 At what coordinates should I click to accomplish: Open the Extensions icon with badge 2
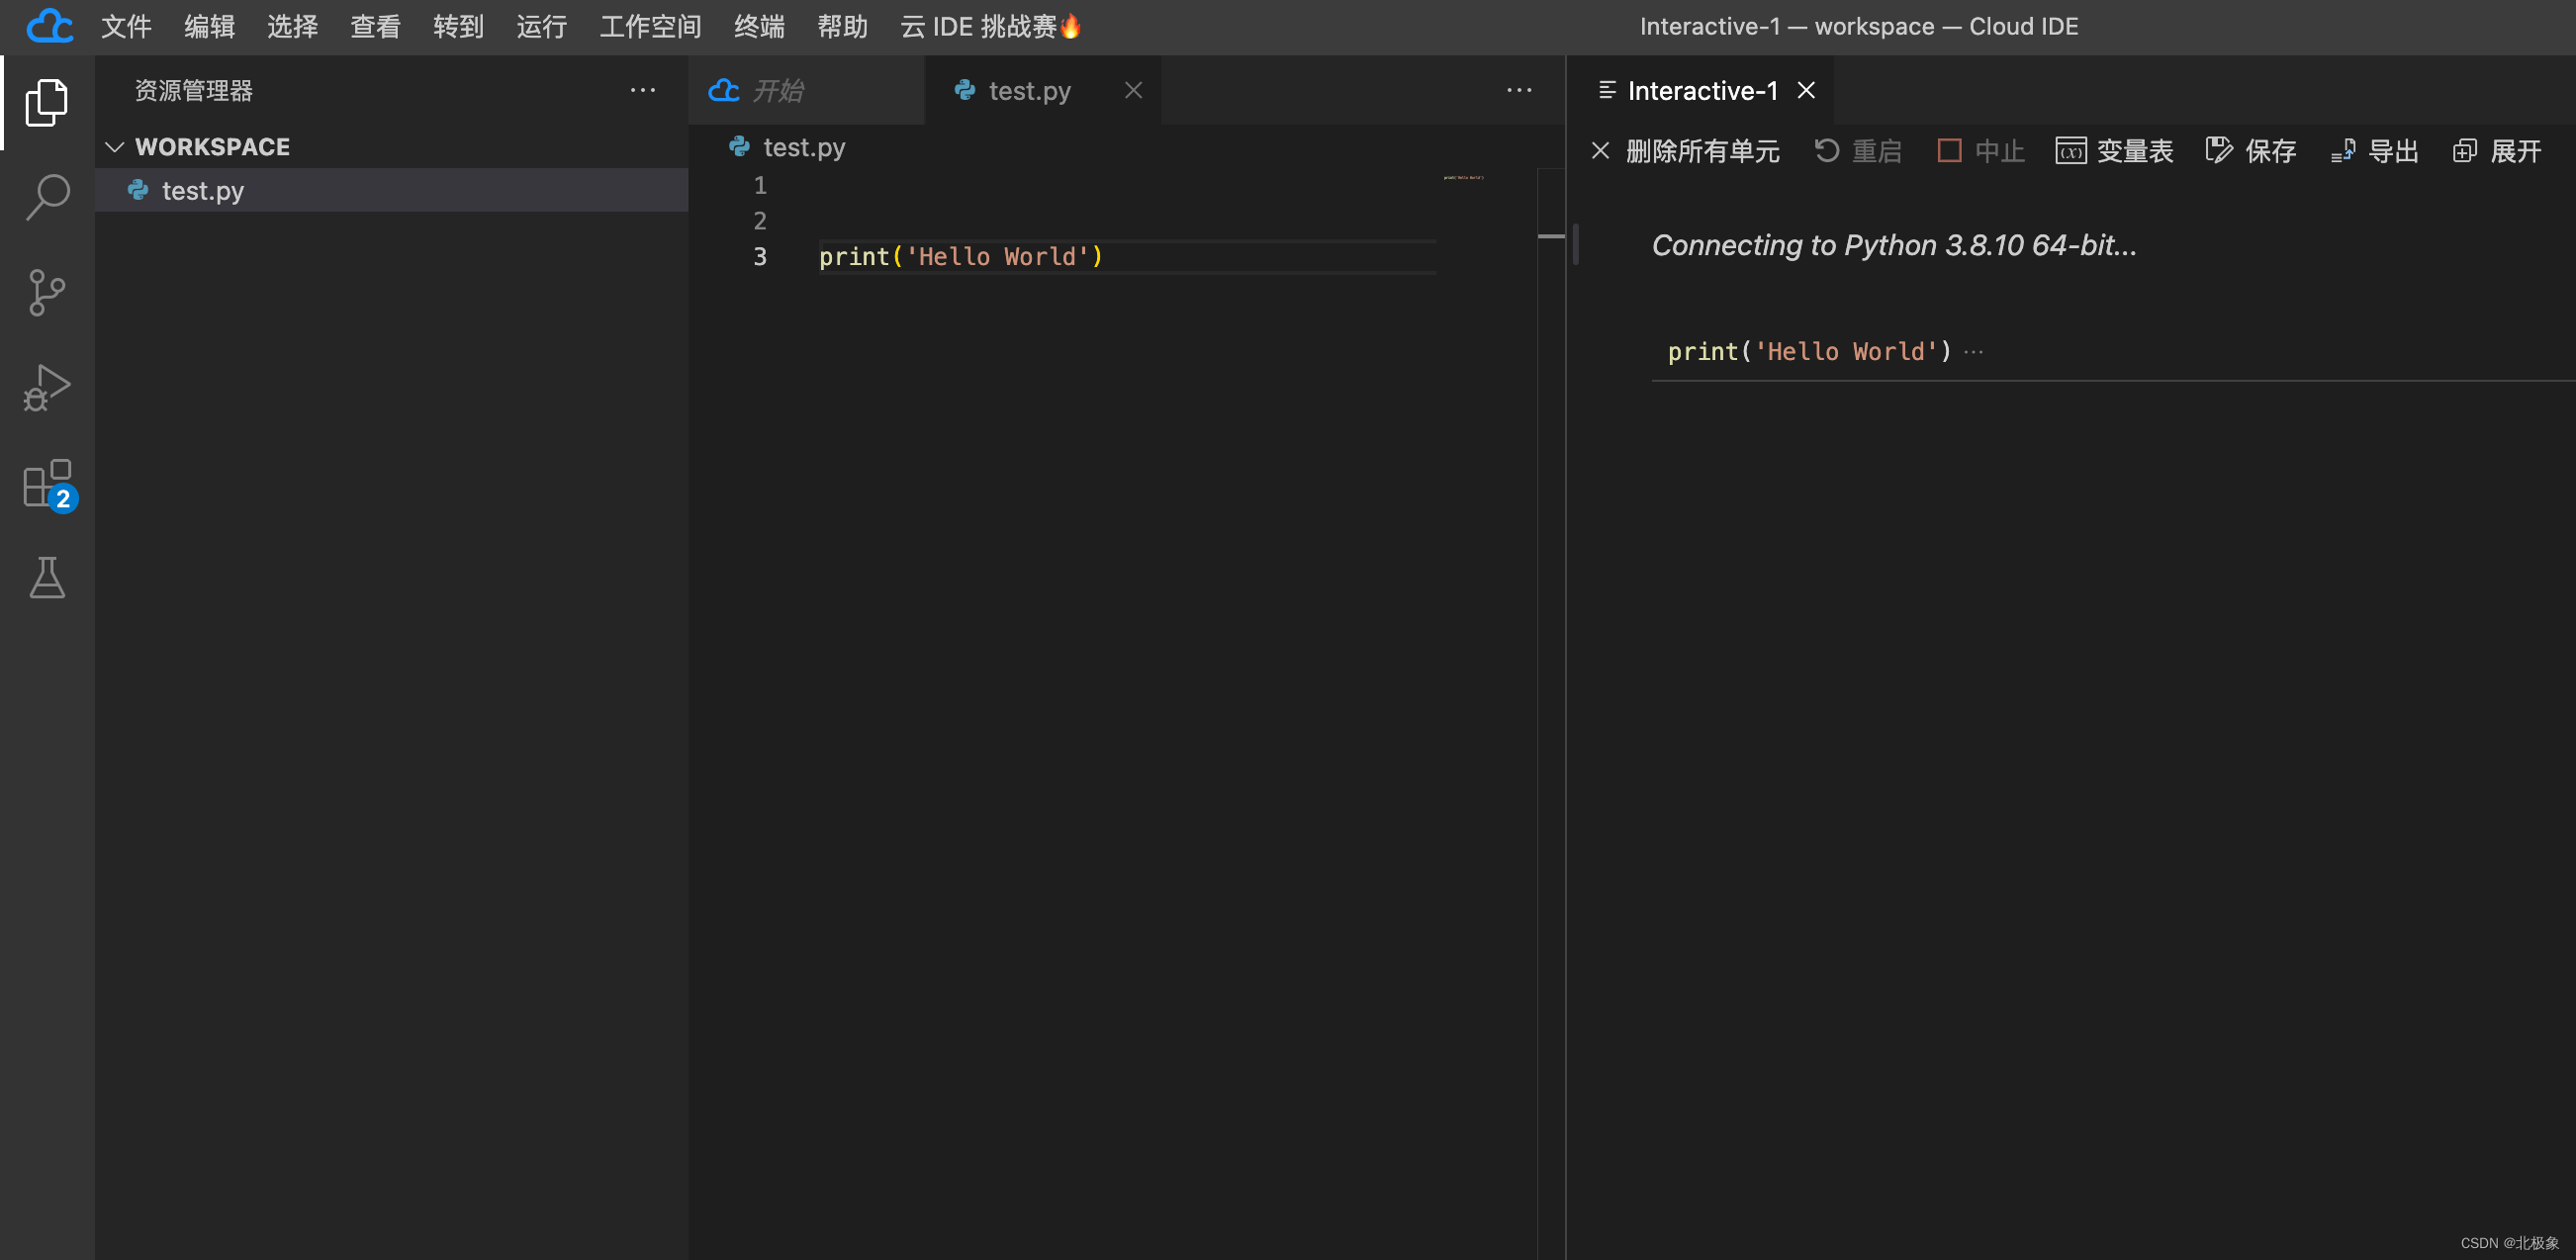pos(49,485)
